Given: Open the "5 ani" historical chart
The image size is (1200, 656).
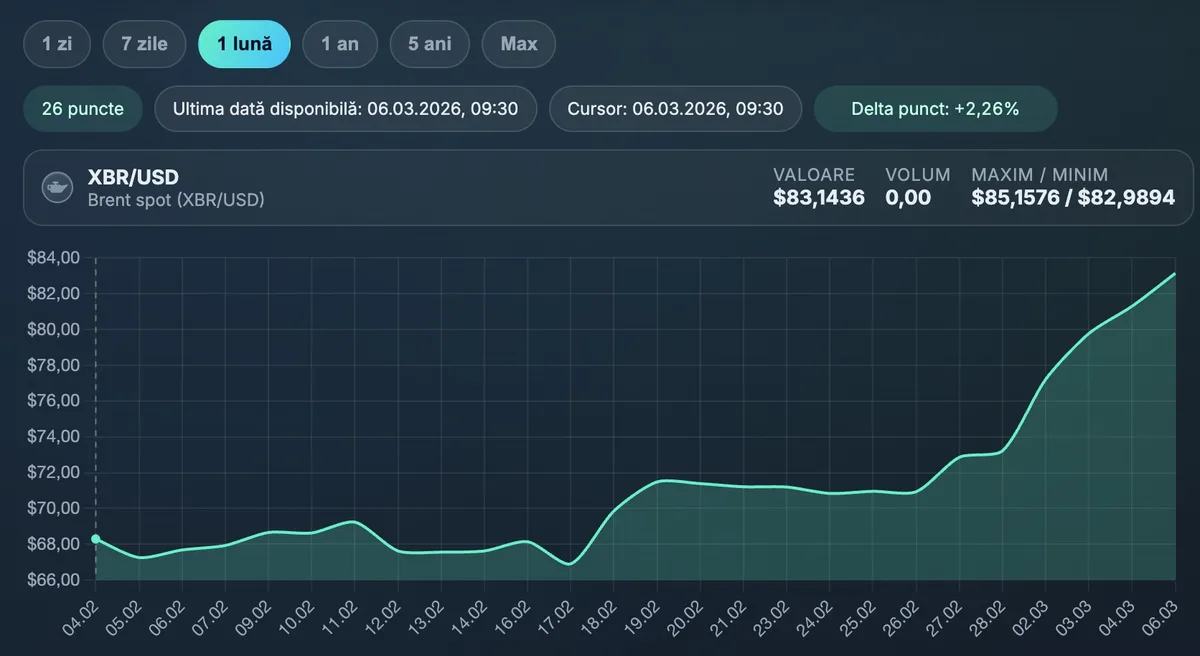Looking at the screenshot, I should 429,43.
